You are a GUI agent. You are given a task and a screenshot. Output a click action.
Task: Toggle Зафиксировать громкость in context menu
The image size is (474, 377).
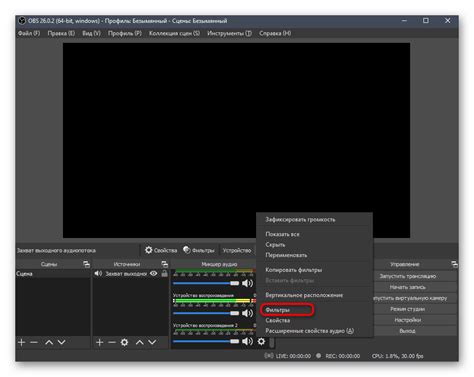click(x=314, y=220)
